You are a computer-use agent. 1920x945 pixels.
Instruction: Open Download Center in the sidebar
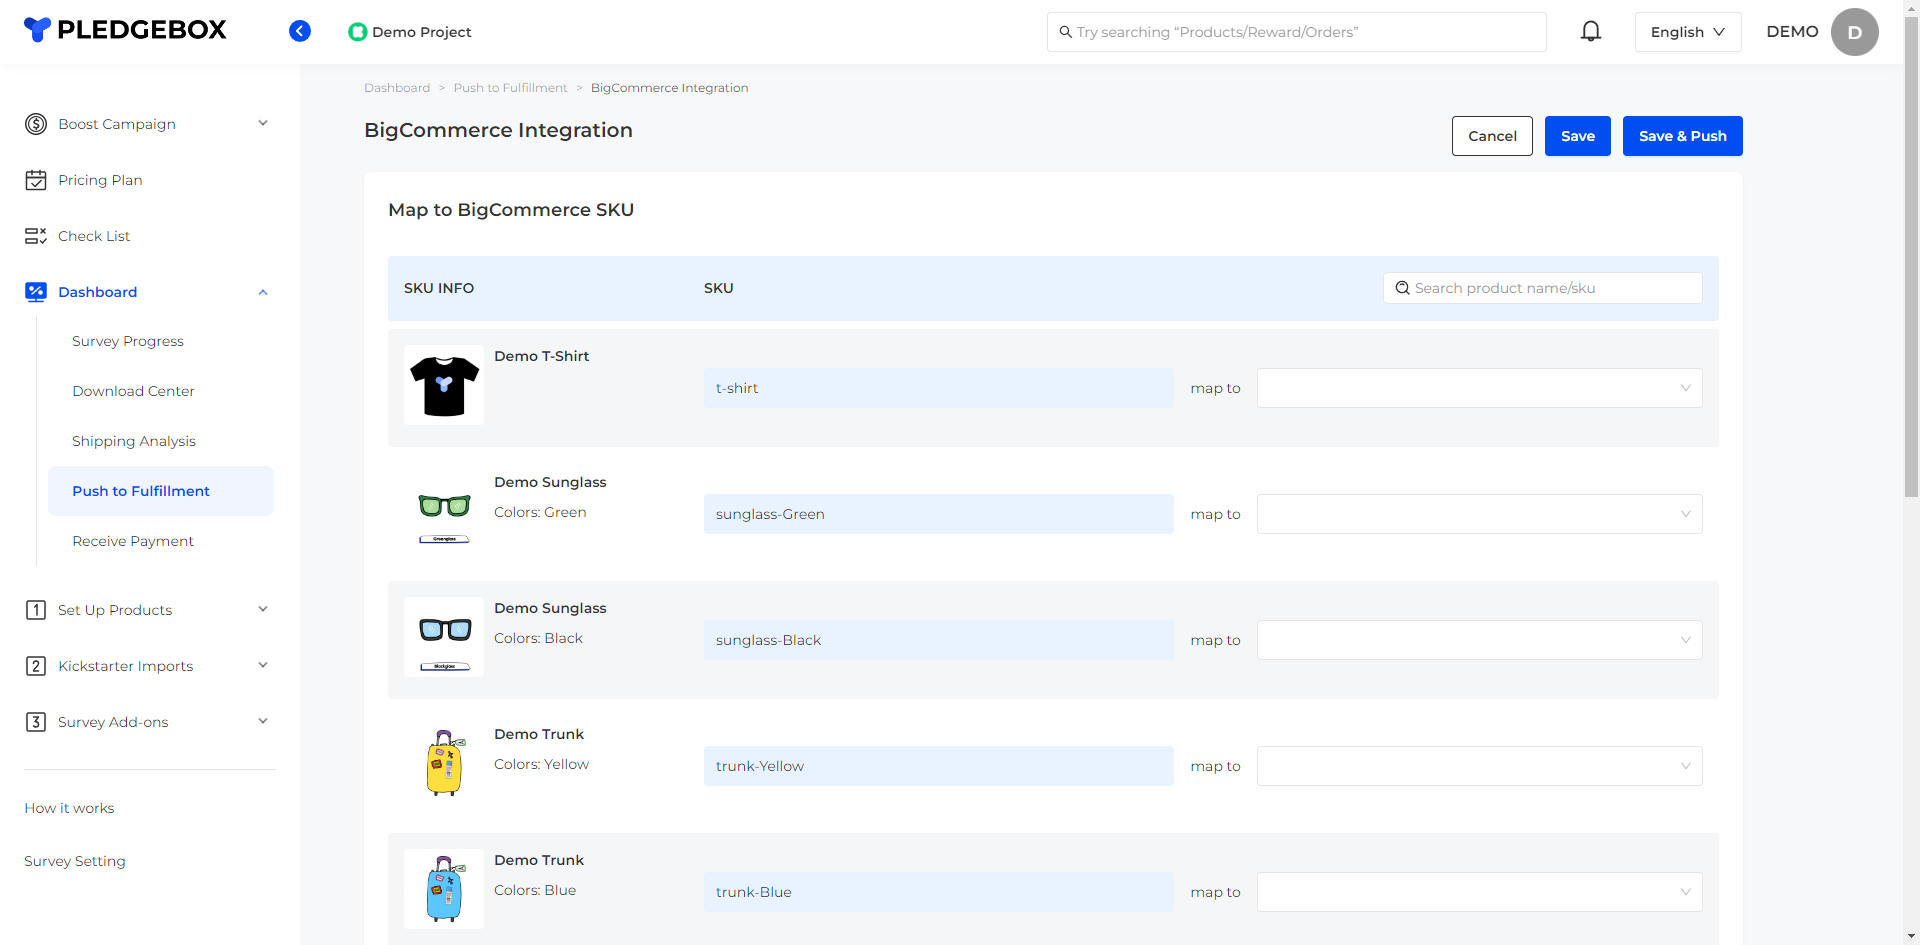pos(133,391)
